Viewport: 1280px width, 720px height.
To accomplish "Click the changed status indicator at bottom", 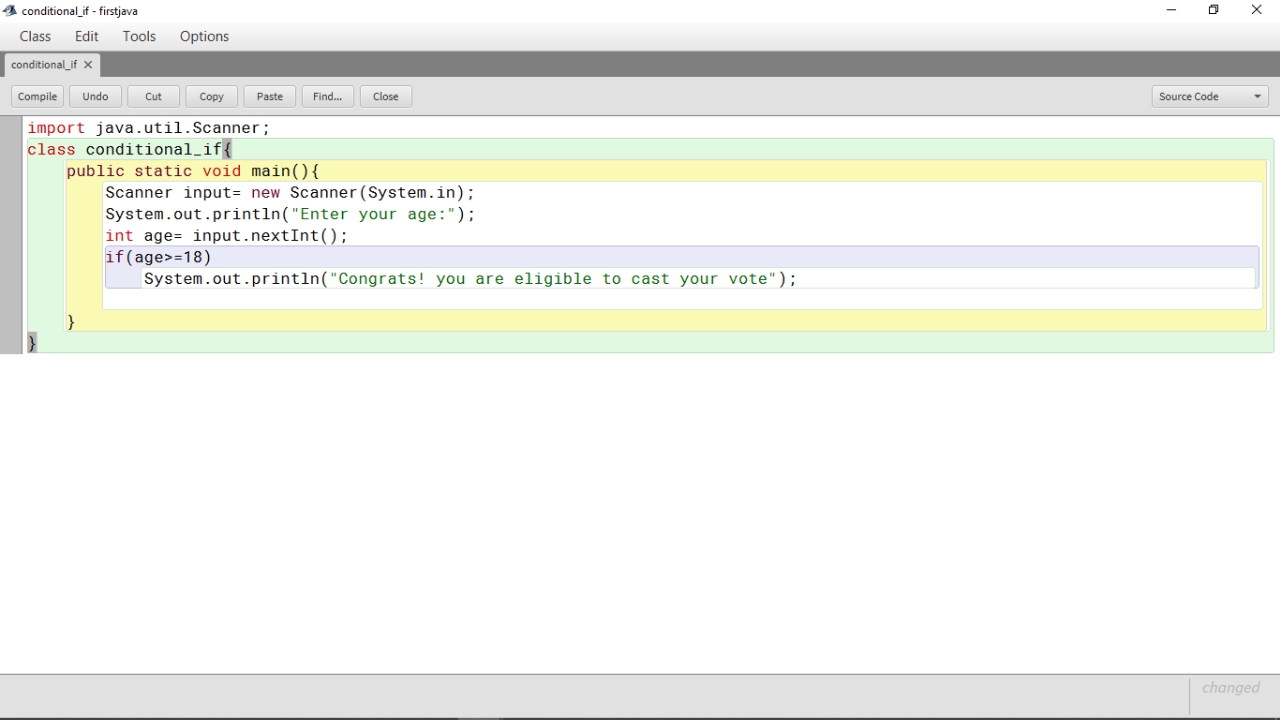I will click(x=1230, y=687).
